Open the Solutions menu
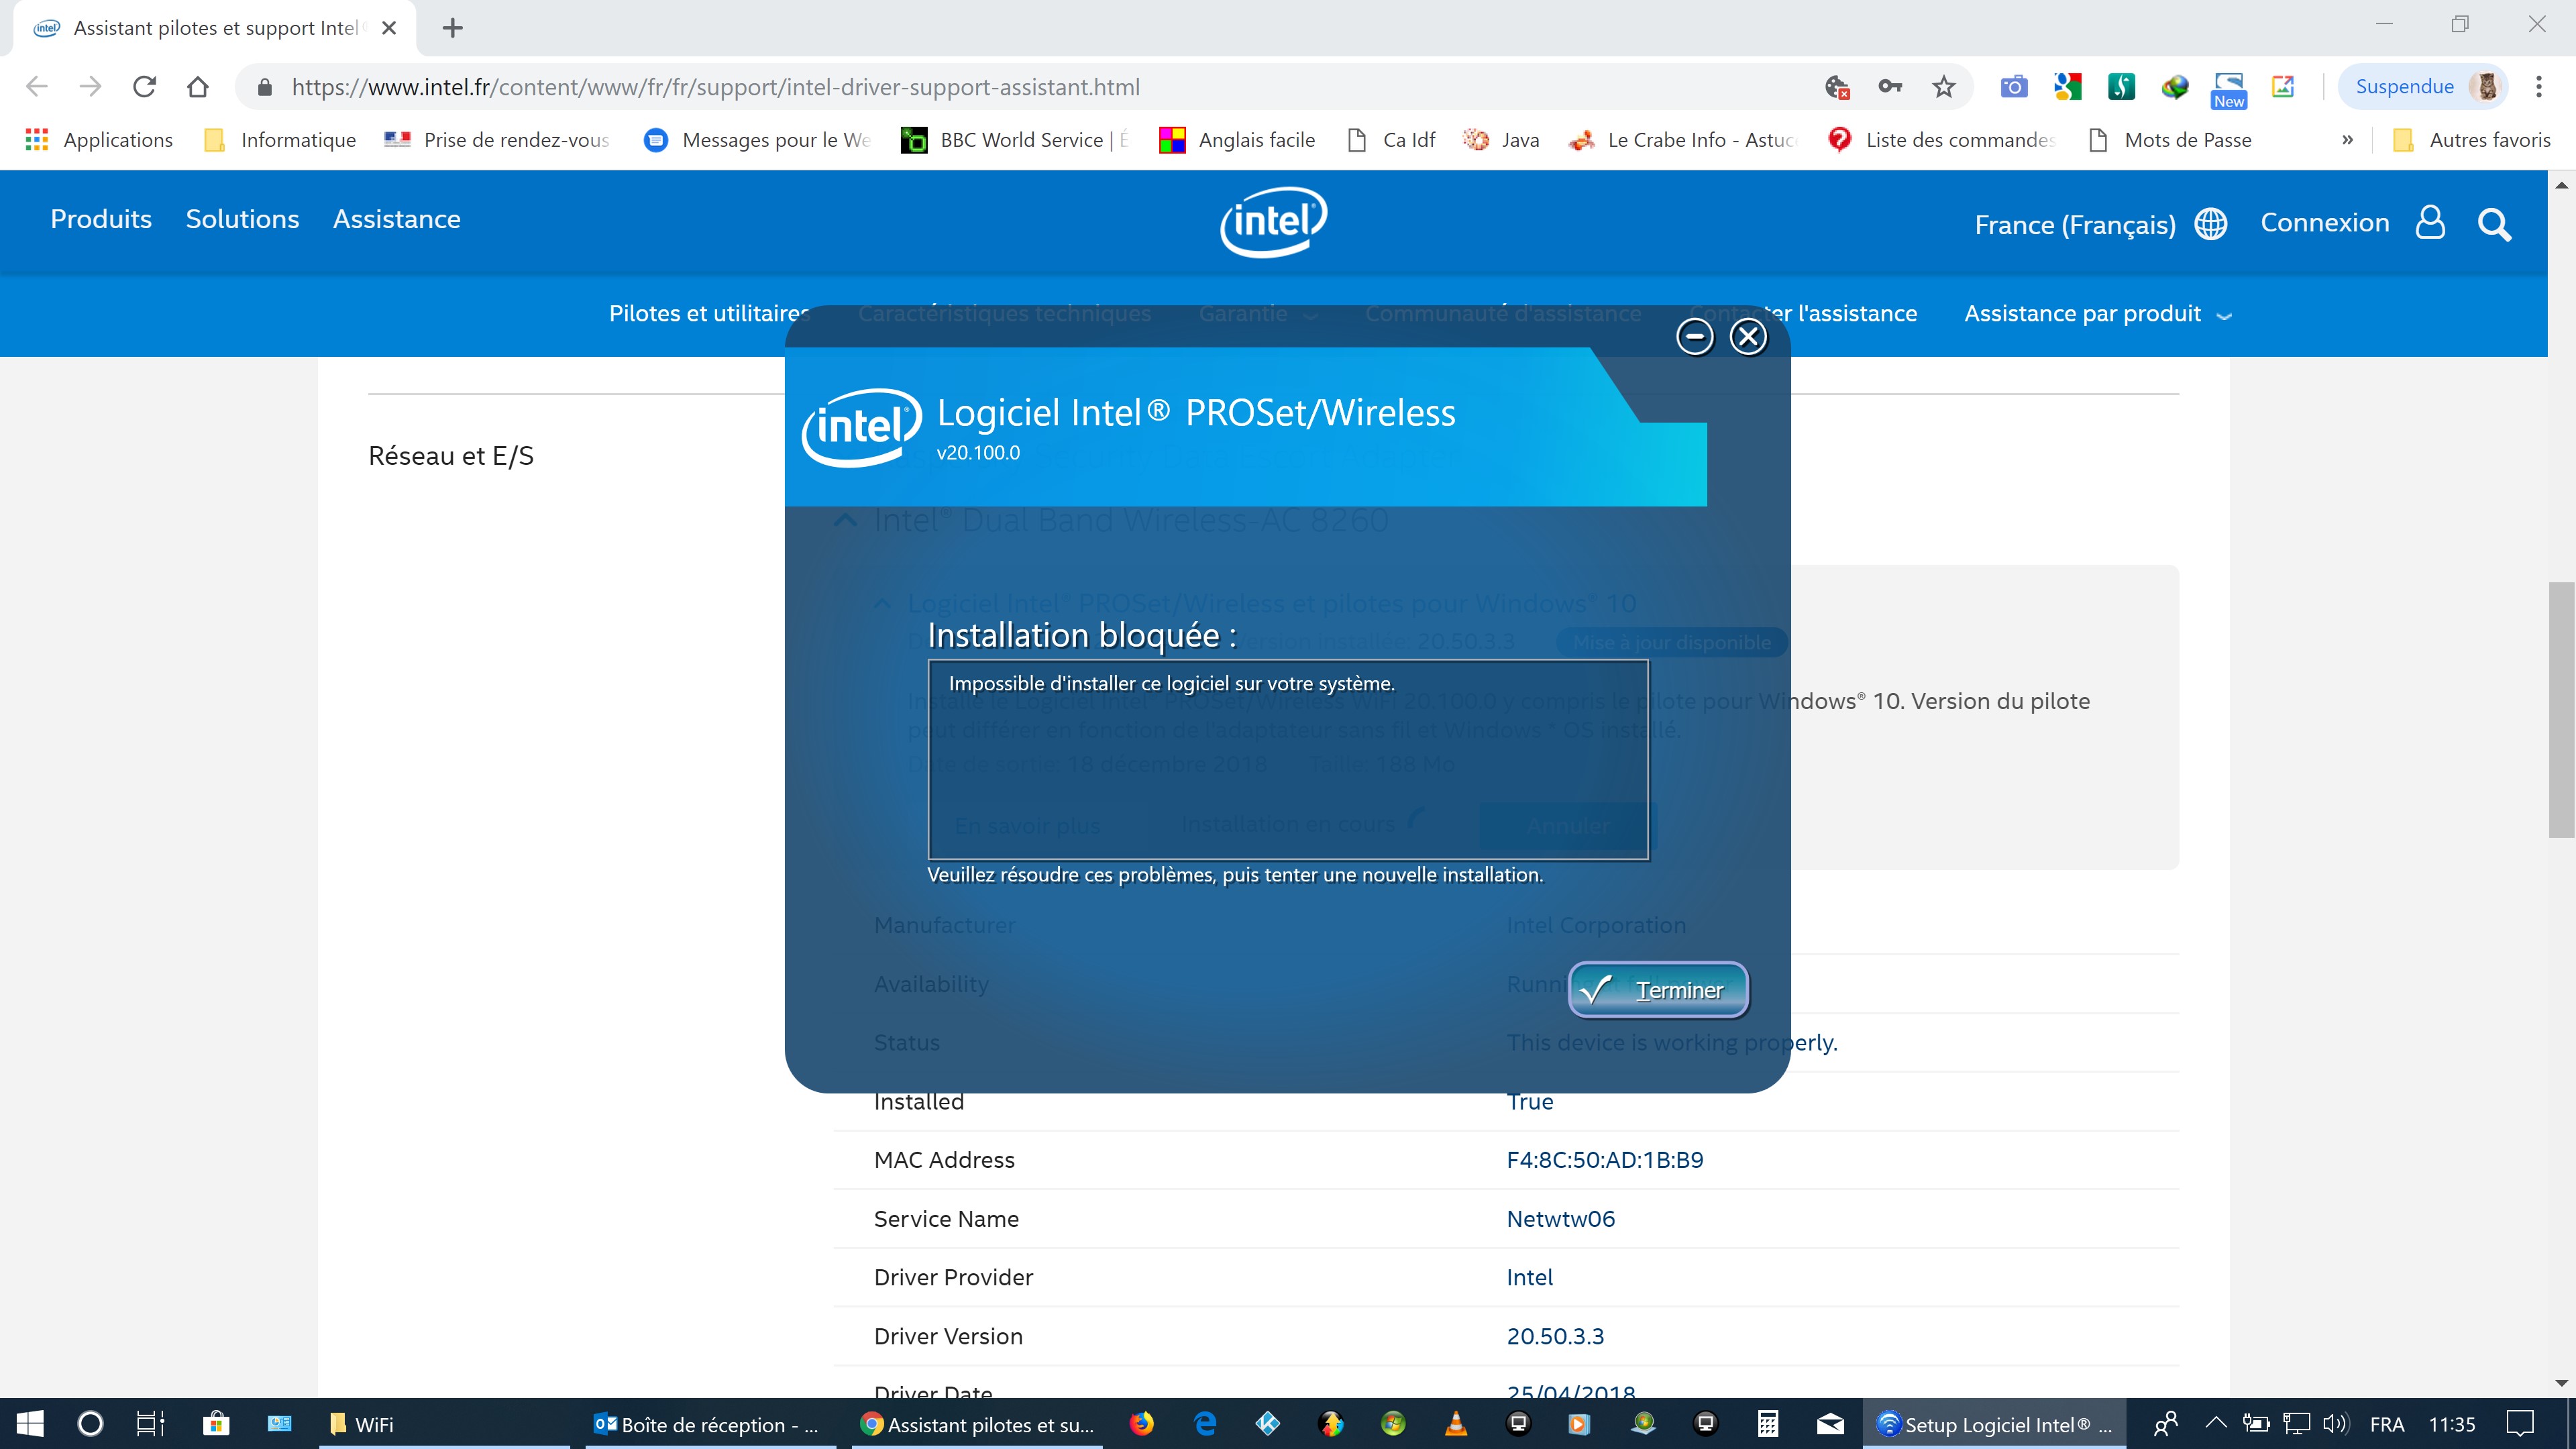2576x1449 pixels. 242,219
